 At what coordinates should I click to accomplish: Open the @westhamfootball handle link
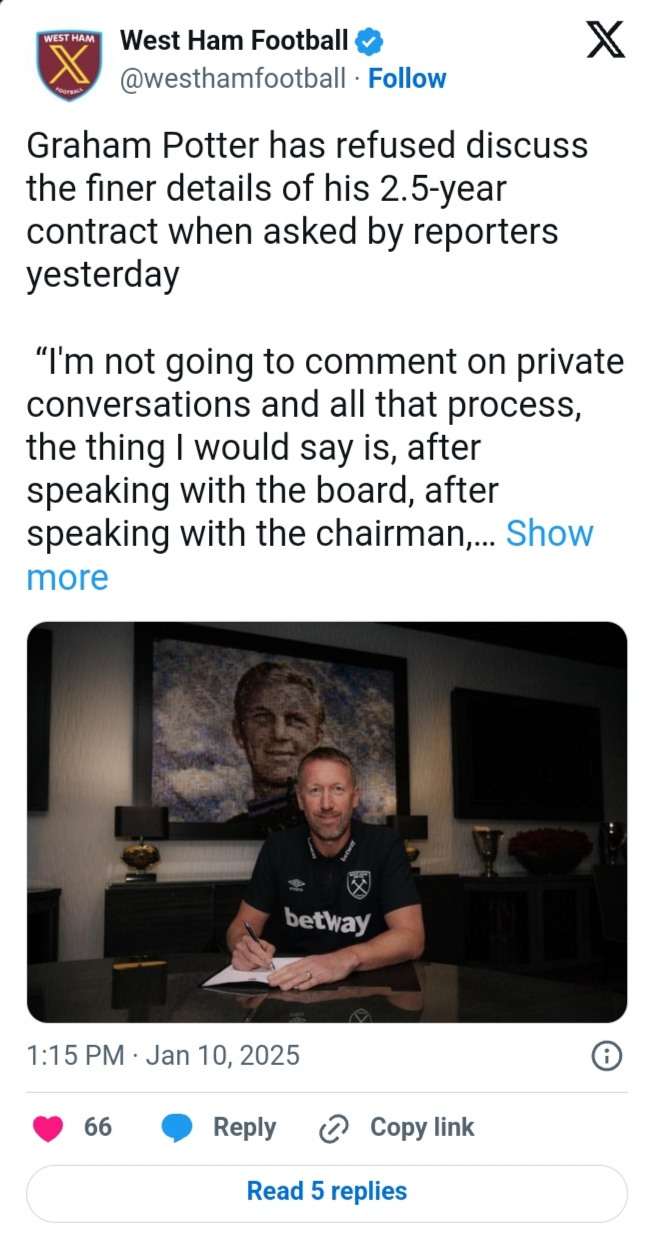(233, 79)
